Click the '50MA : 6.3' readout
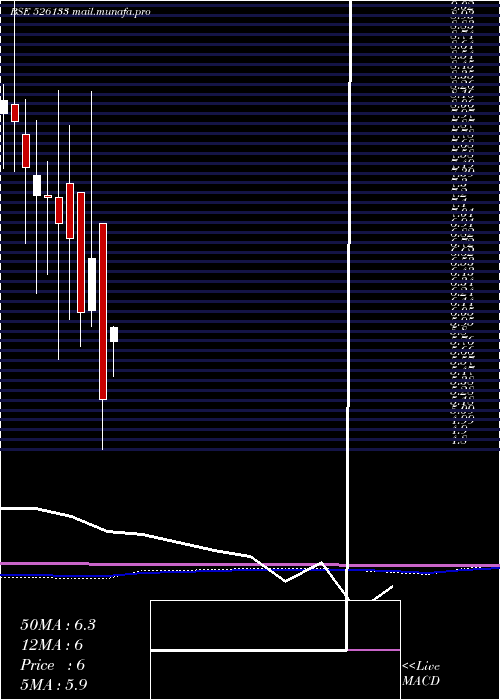The width and height of the screenshot is (500, 700). [x=58, y=625]
